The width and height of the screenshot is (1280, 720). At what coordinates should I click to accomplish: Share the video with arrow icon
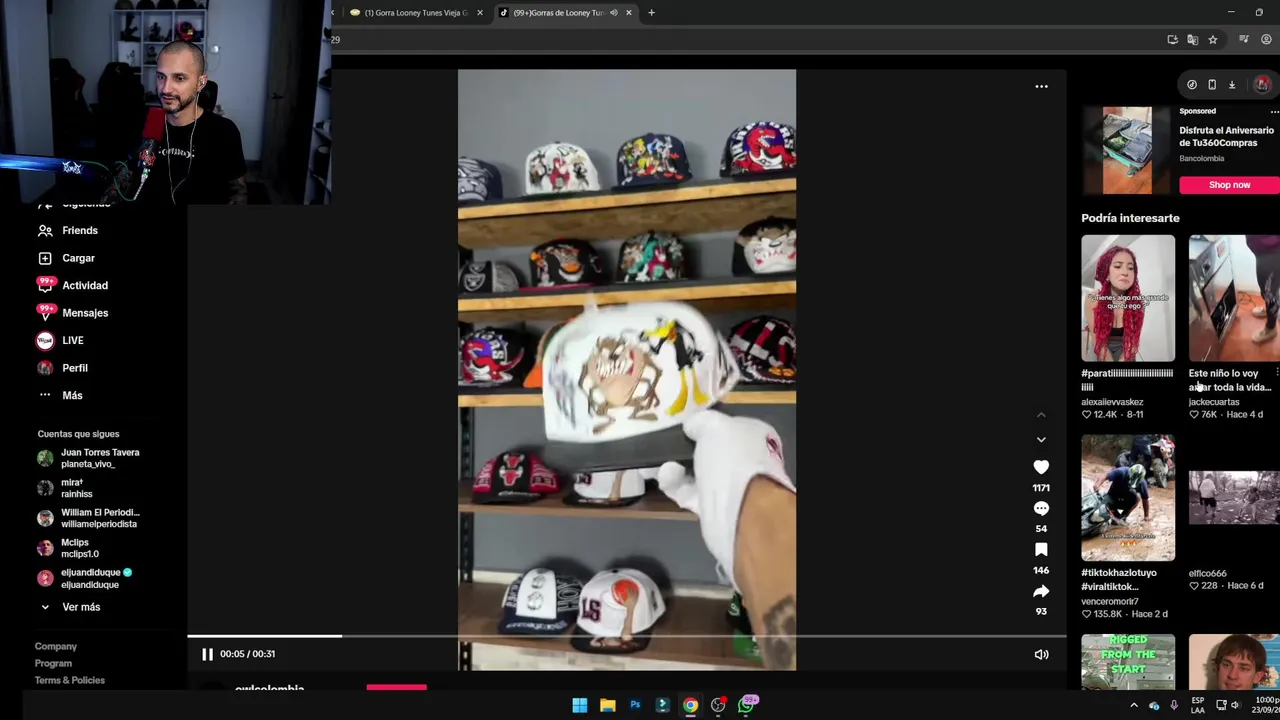[1041, 591]
